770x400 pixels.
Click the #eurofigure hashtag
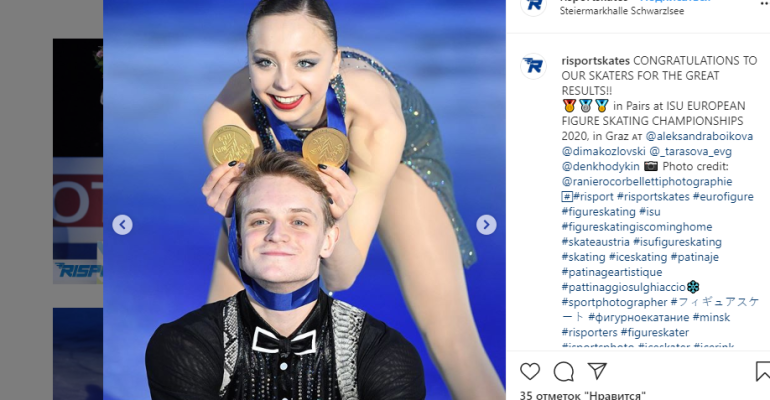(x=723, y=197)
